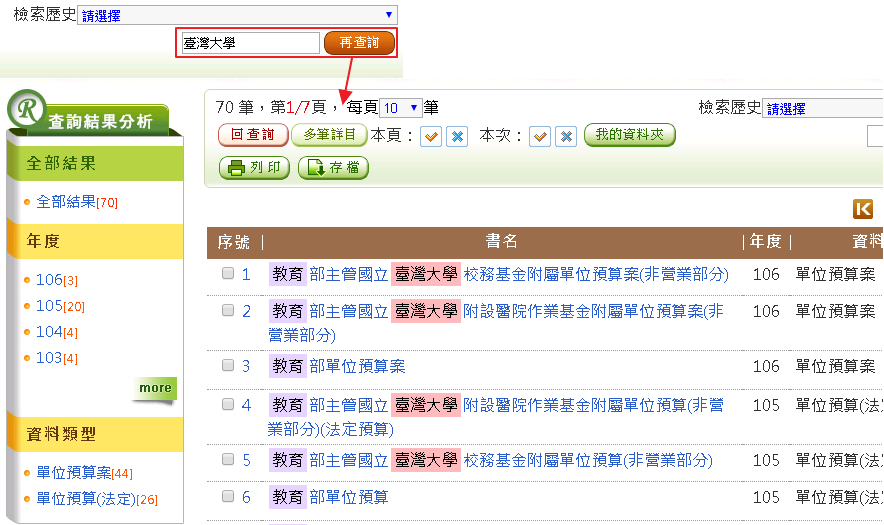Click the 序號 column header

coord(233,242)
